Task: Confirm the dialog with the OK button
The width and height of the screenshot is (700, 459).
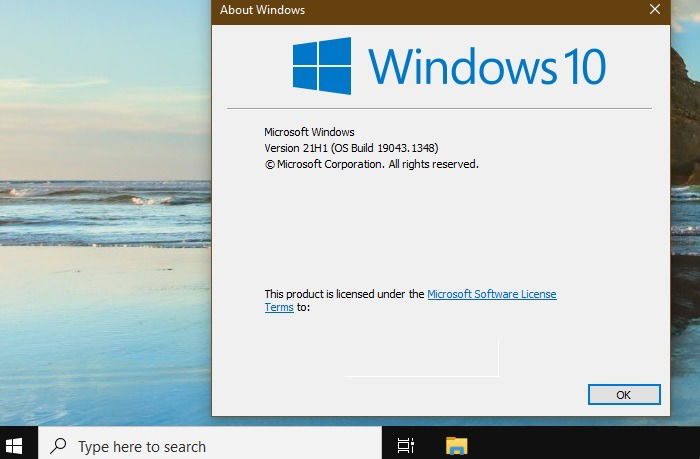Action: click(x=624, y=395)
